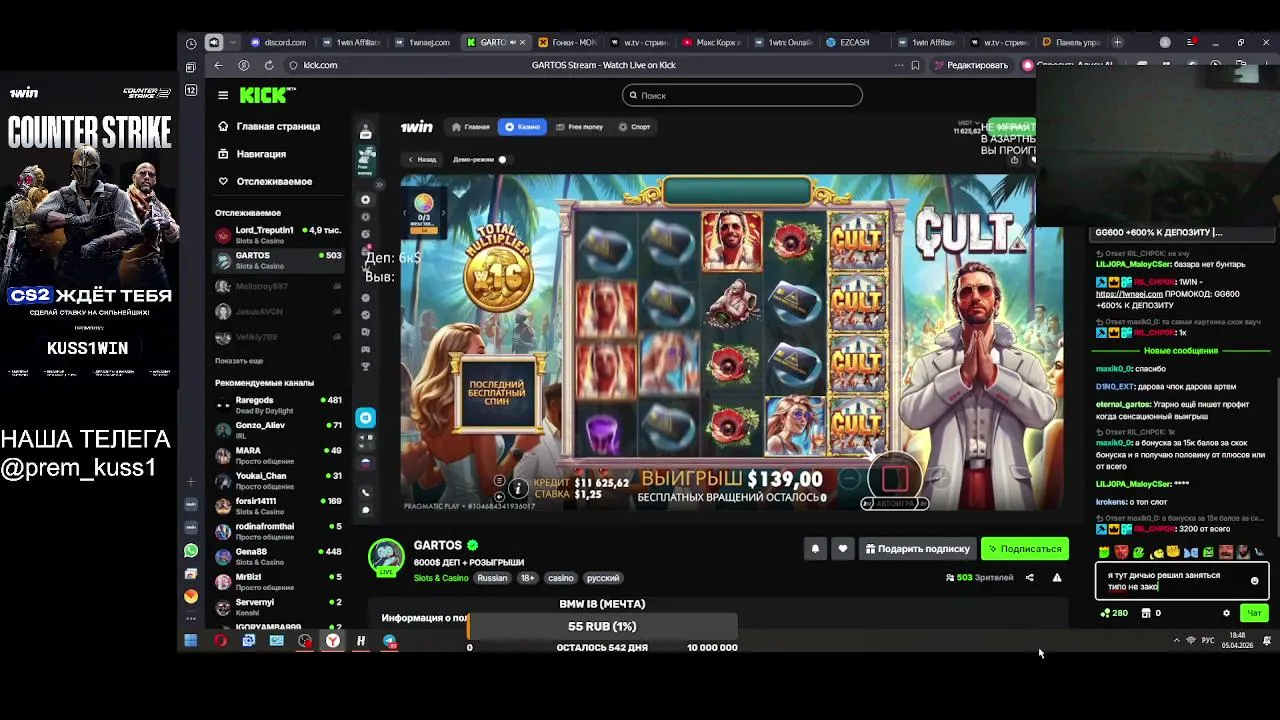Viewport: 1280px width, 720px height.
Task: Click the green Подписаться button
Action: click(1025, 549)
